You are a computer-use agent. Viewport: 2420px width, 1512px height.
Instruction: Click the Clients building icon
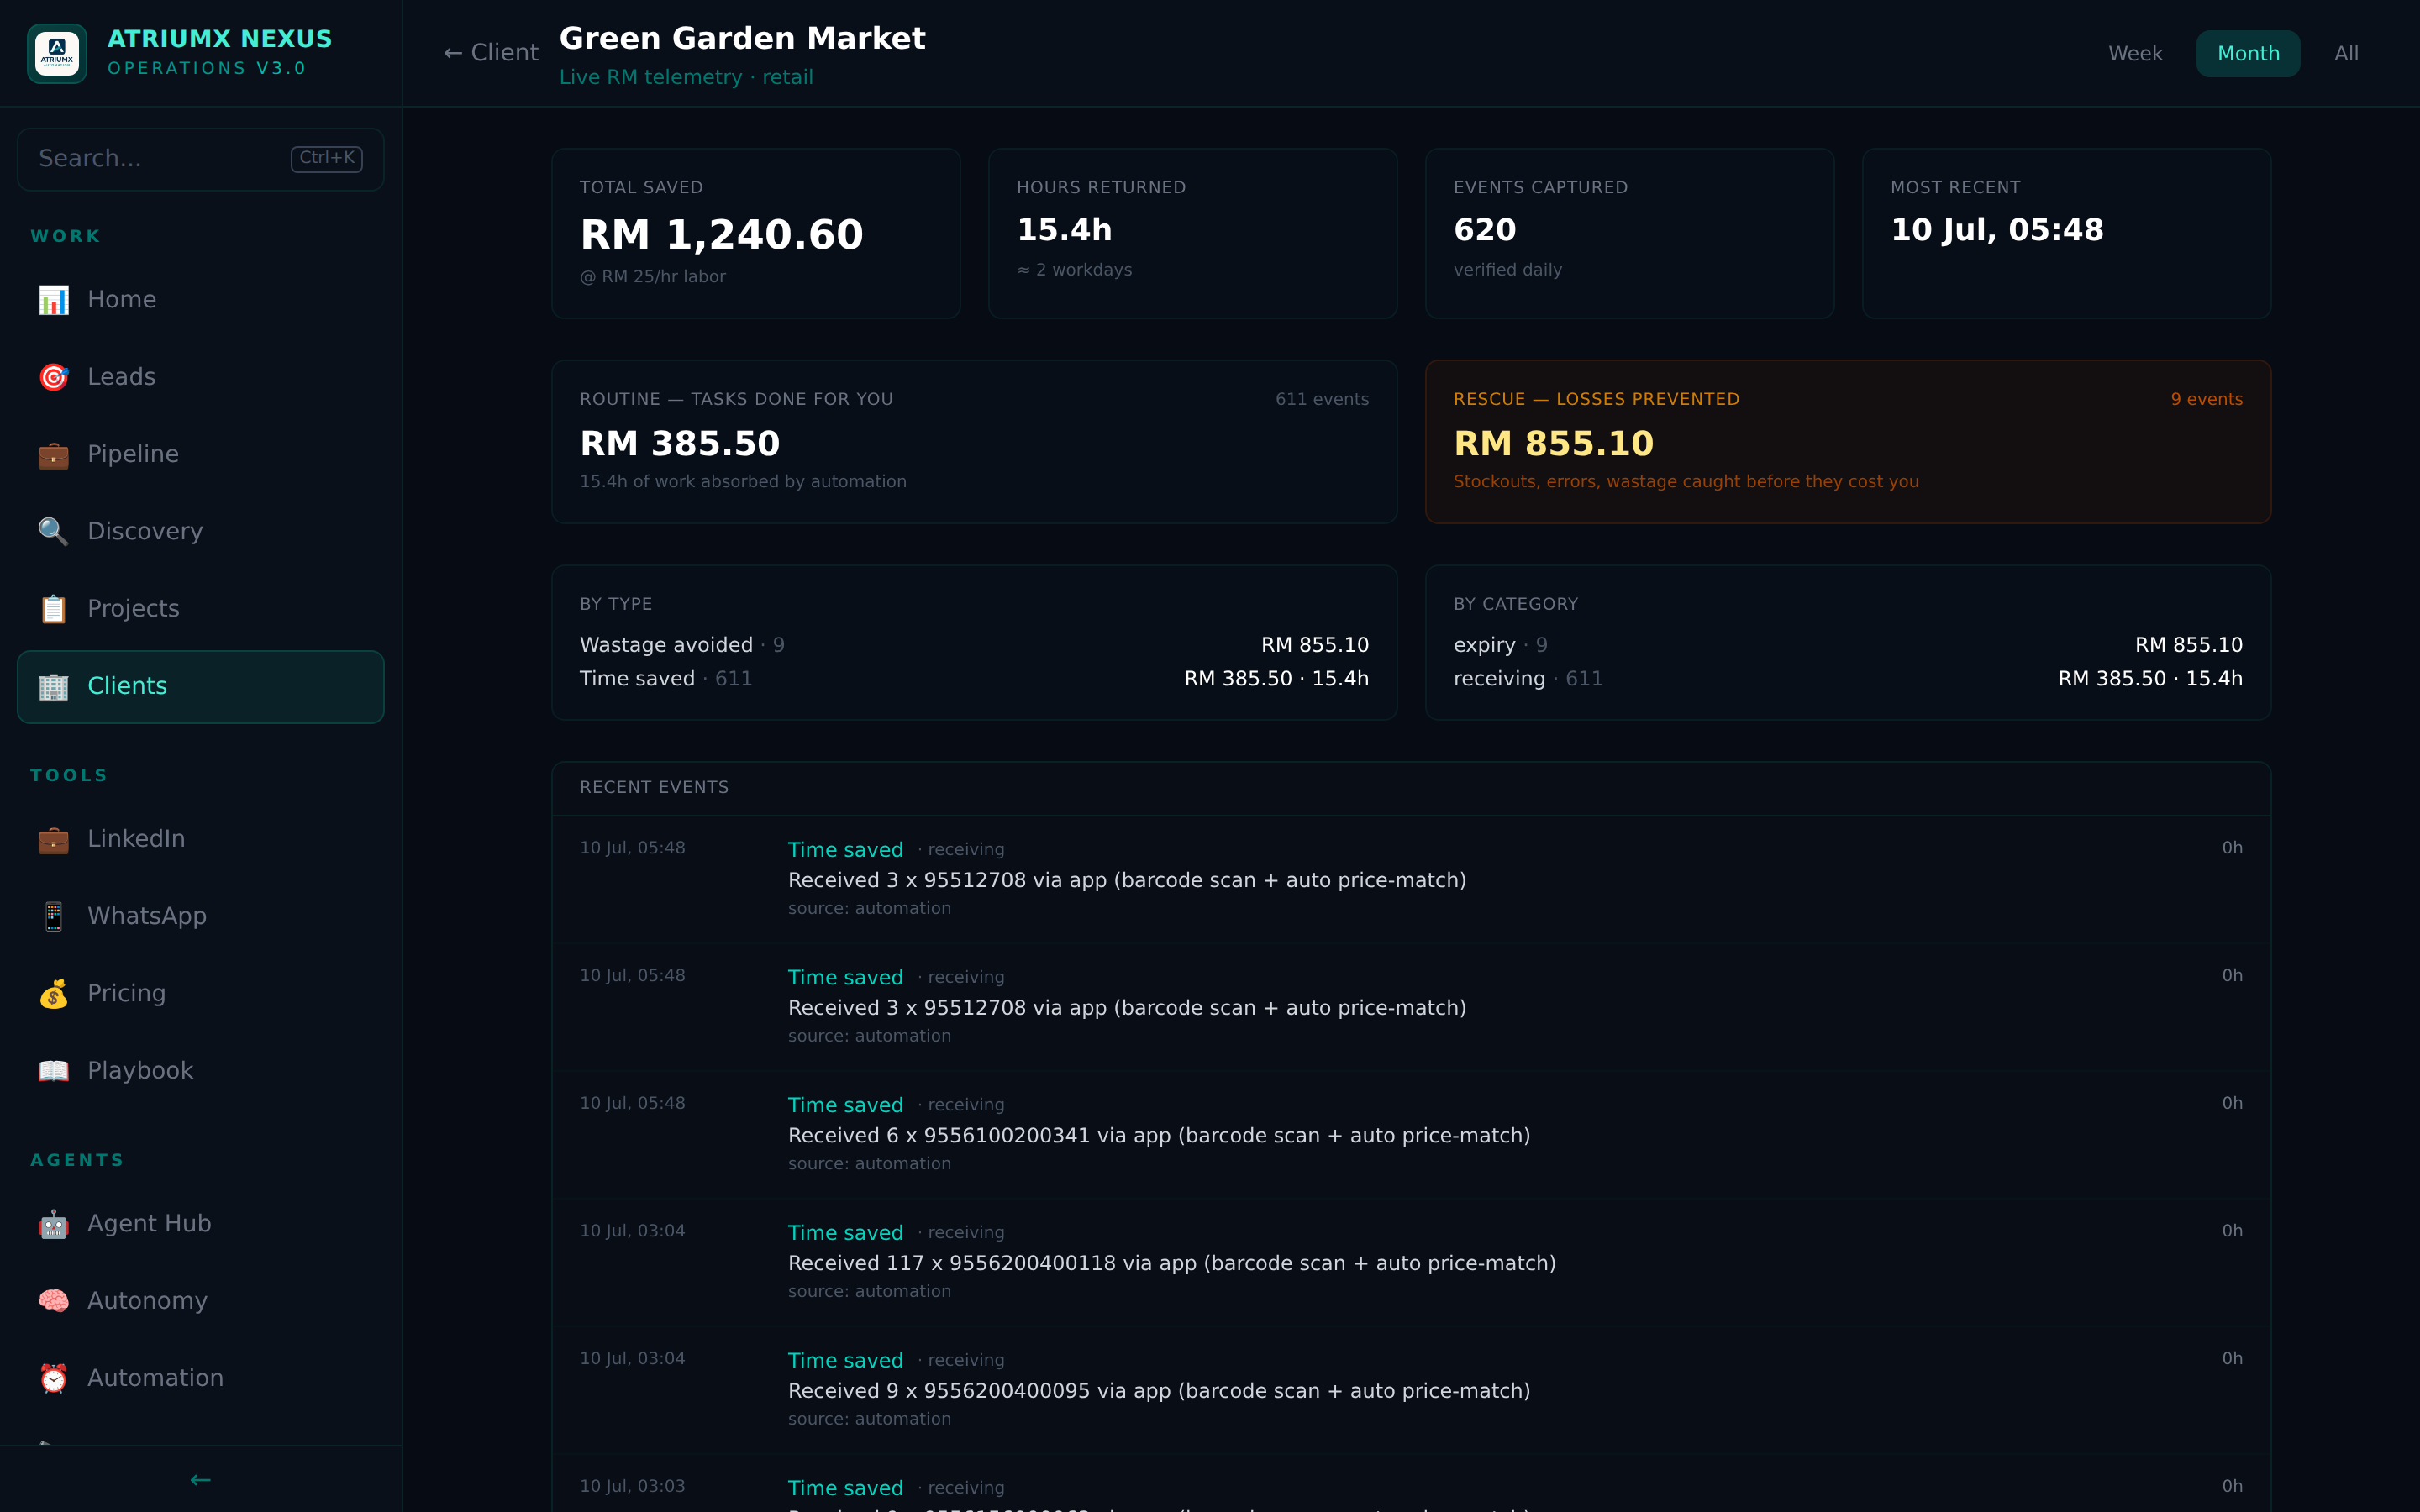point(53,686)
